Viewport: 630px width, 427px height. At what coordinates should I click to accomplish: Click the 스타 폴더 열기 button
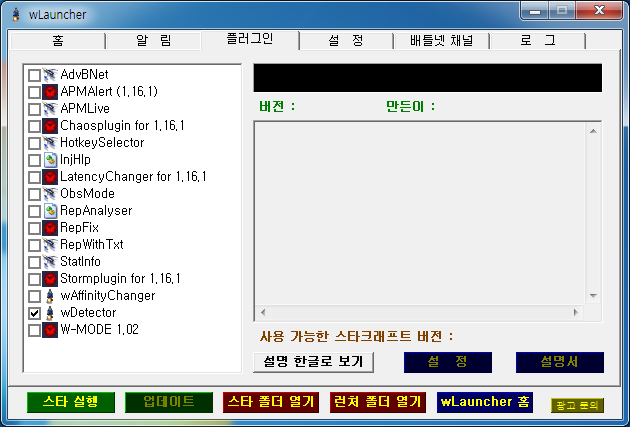coord(271,402)
